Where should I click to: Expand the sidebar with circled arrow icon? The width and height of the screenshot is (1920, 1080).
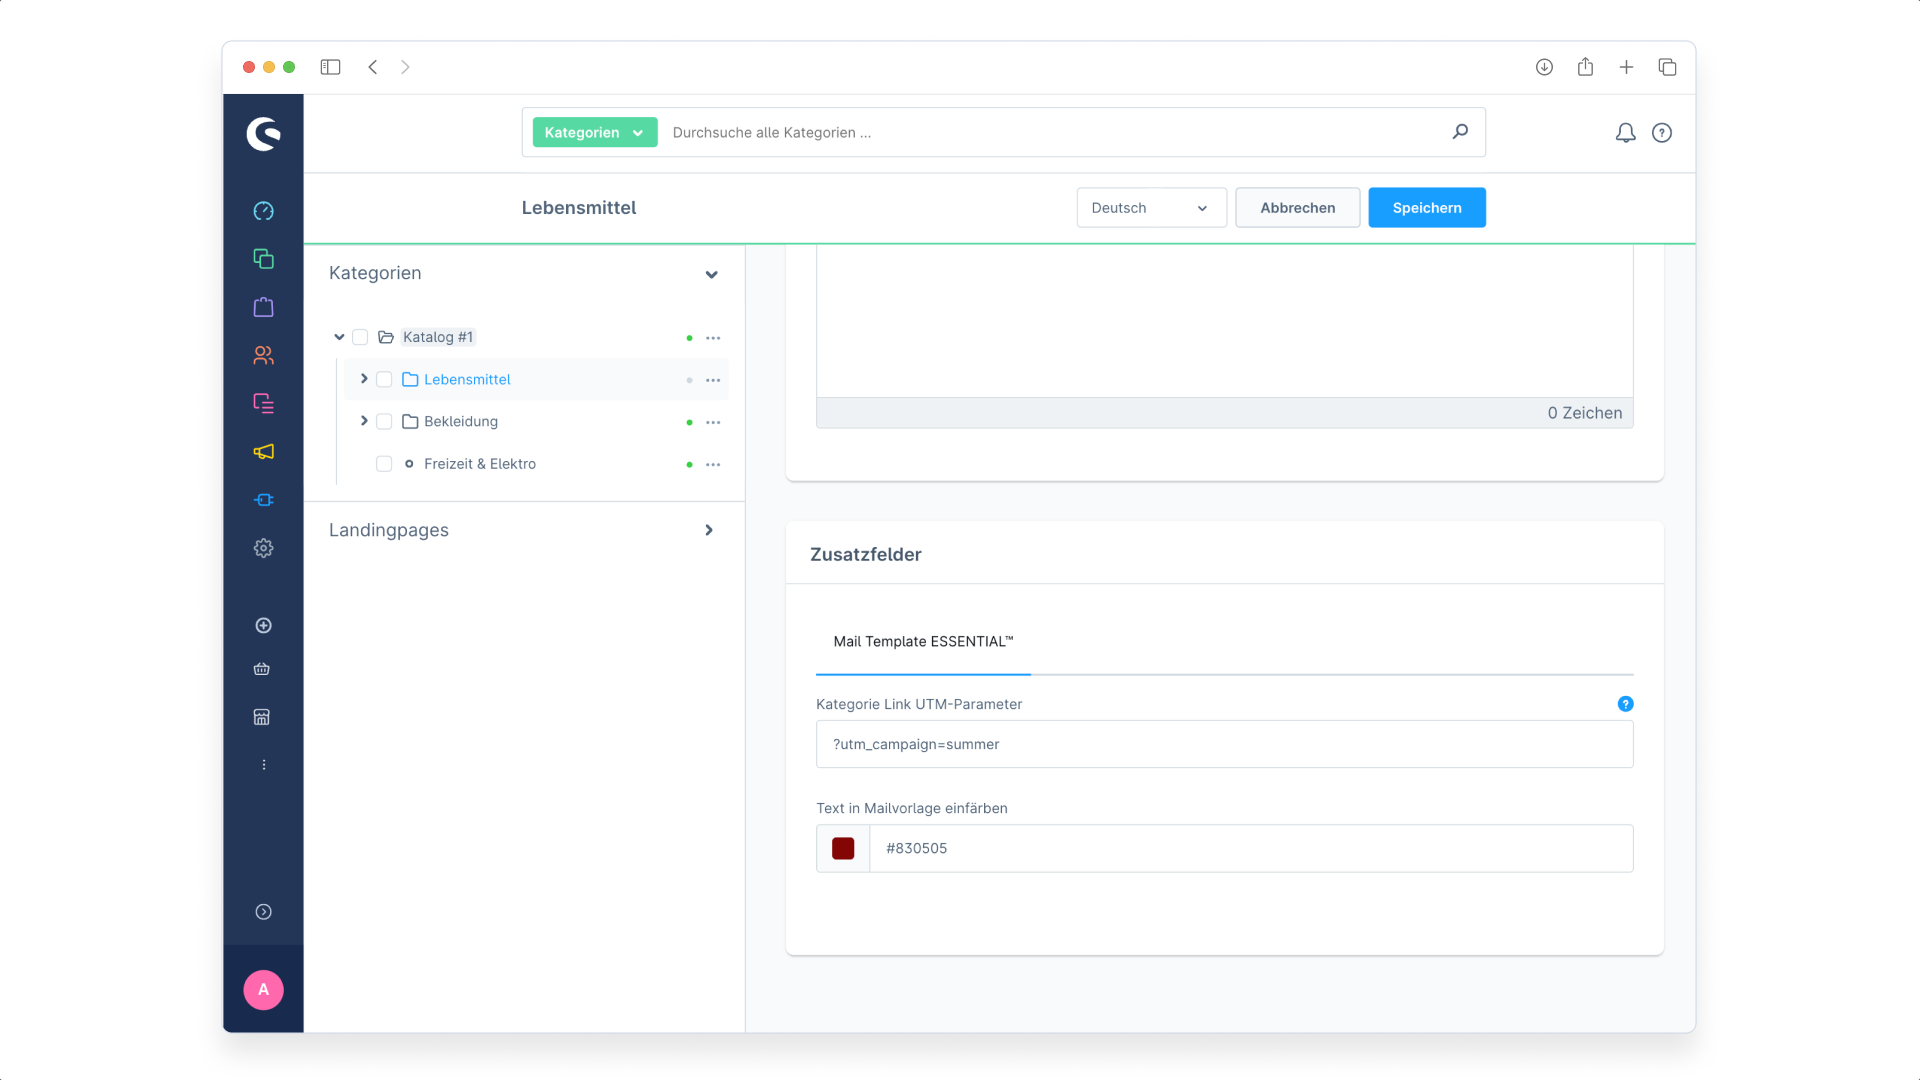[263, 912]
